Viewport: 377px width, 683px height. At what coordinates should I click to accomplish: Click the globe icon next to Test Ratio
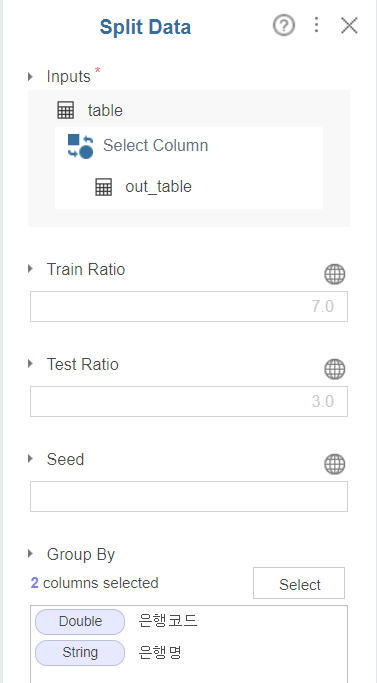(335, 369)
